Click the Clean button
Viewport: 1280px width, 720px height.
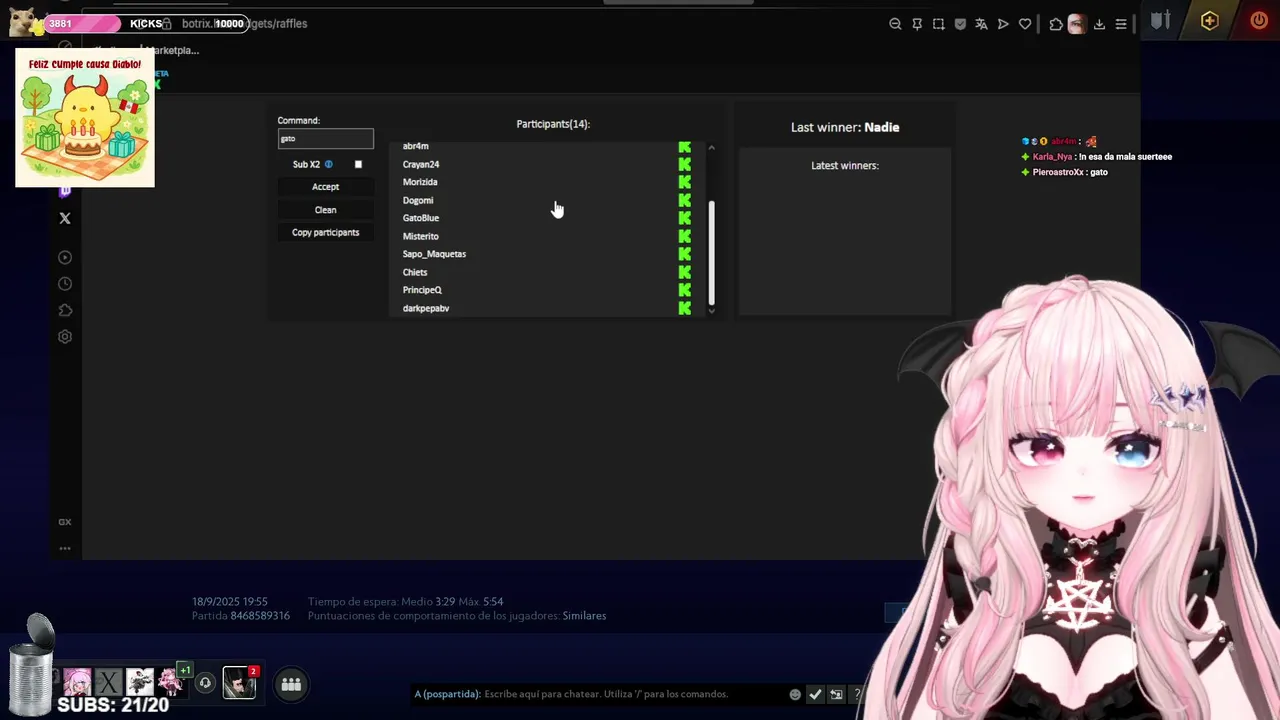click(x=325, y=210)
